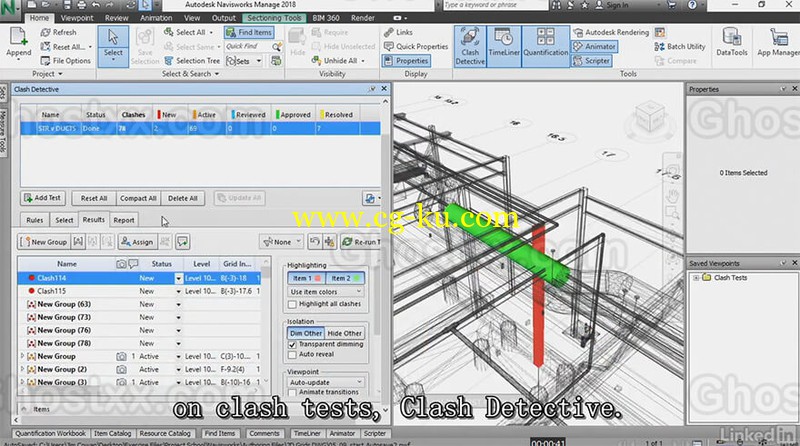Click the Add Test button
800x446 pixels.
coord(43,198)
